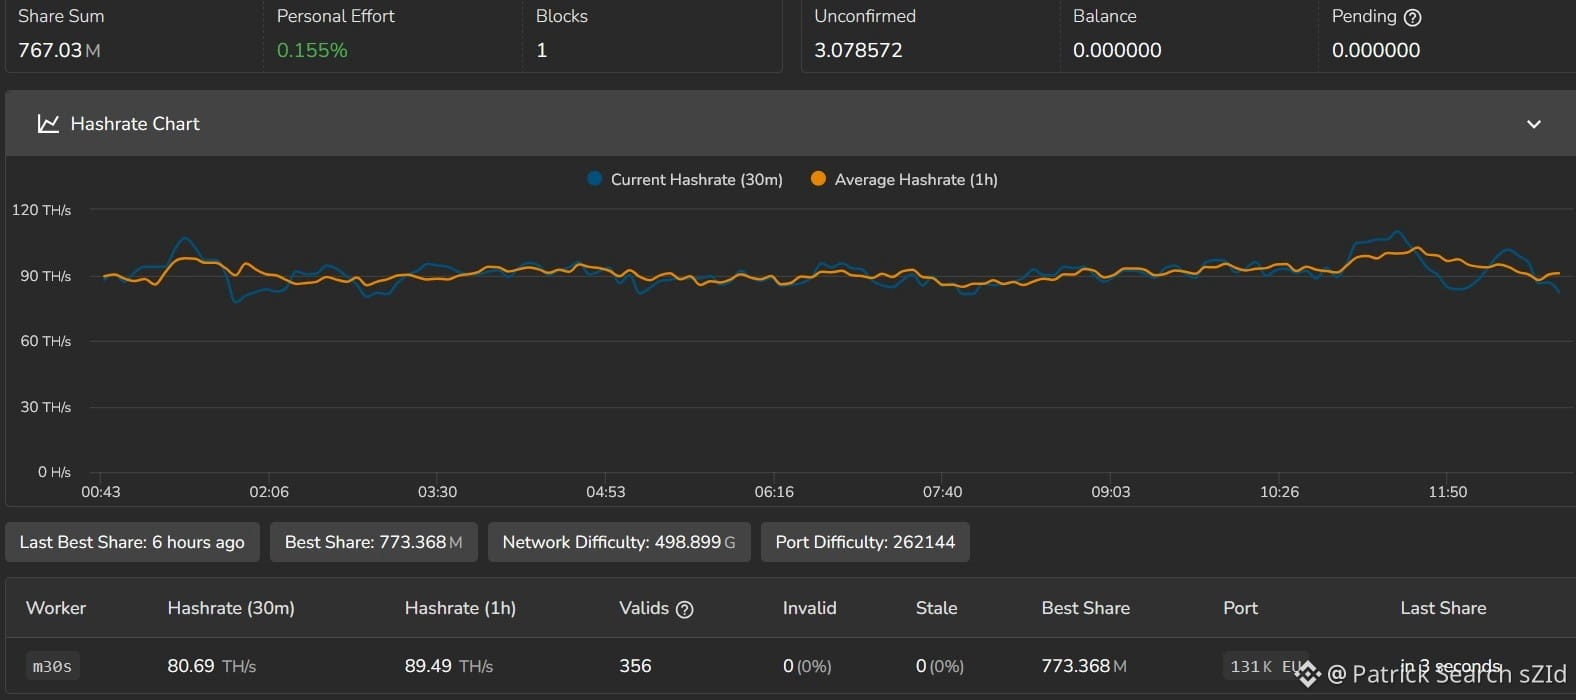Click the Valids help question-mark icon
Image resolution: width=1576 pixels, height=700 pixels.
click(685, 609)
